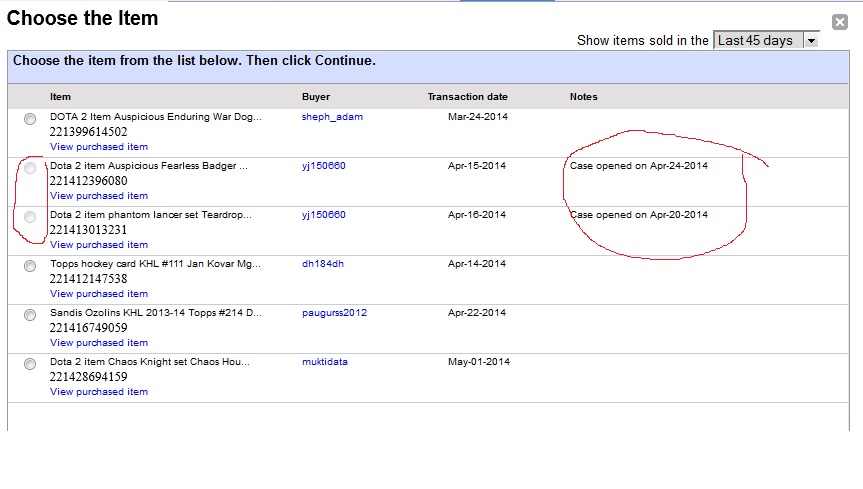The width and height of the screenshot is (863, 489).
Task: Click the Notes column header
Action: coord(583,97)
